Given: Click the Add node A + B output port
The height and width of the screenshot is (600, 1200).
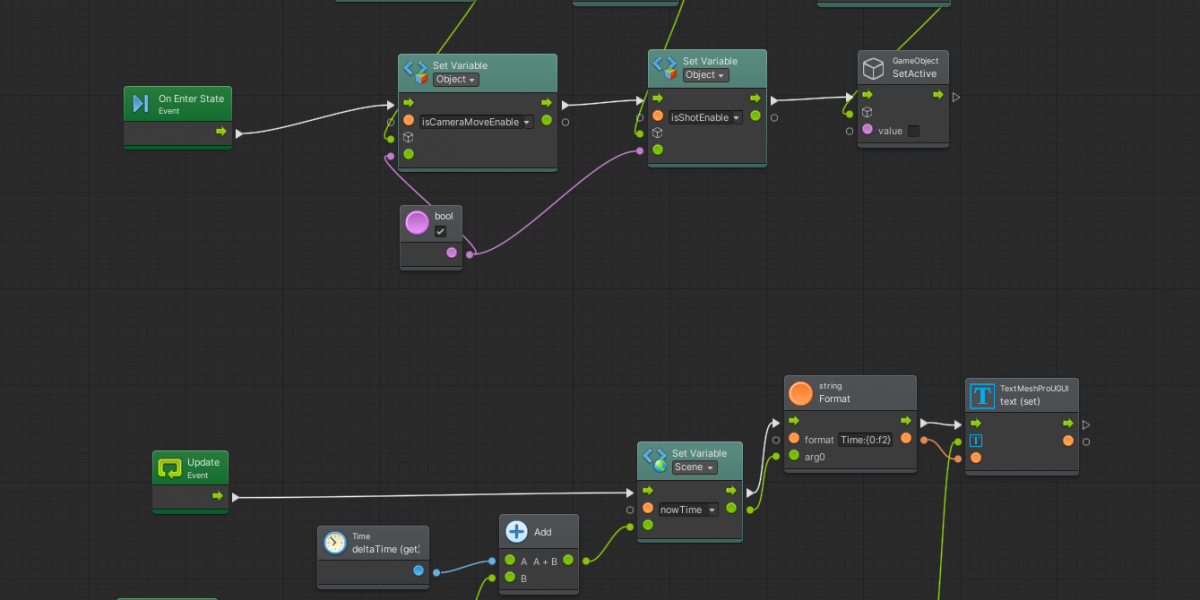Looking at the screenshot, I should click(568, 561).
